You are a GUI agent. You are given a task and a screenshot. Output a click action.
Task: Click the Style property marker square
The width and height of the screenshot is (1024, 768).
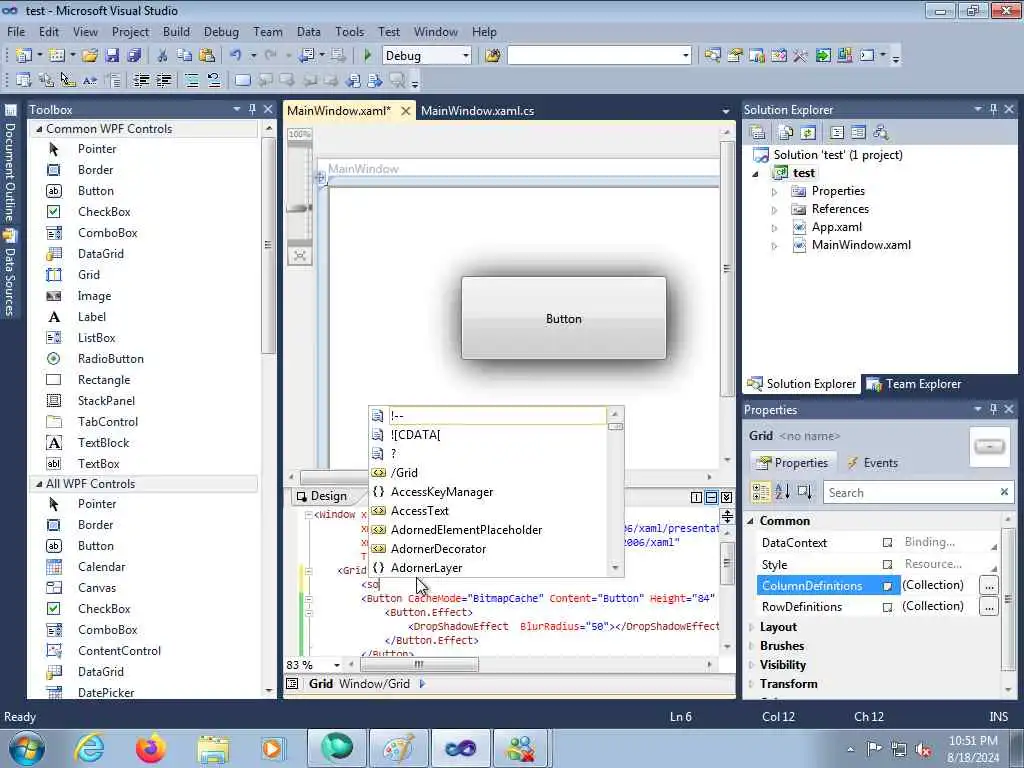(x=887, y=564)
